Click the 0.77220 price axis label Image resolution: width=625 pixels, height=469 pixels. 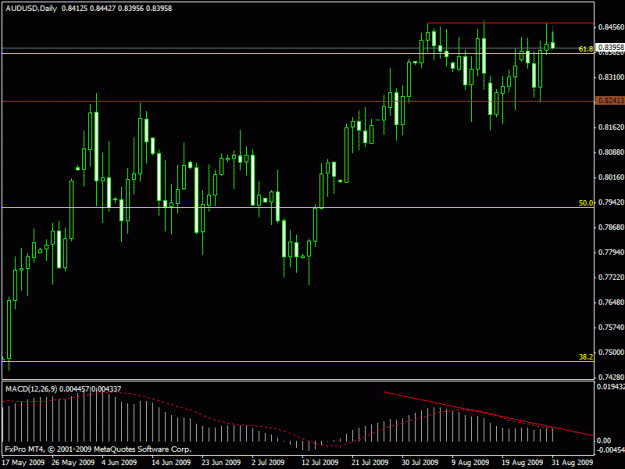611,277
